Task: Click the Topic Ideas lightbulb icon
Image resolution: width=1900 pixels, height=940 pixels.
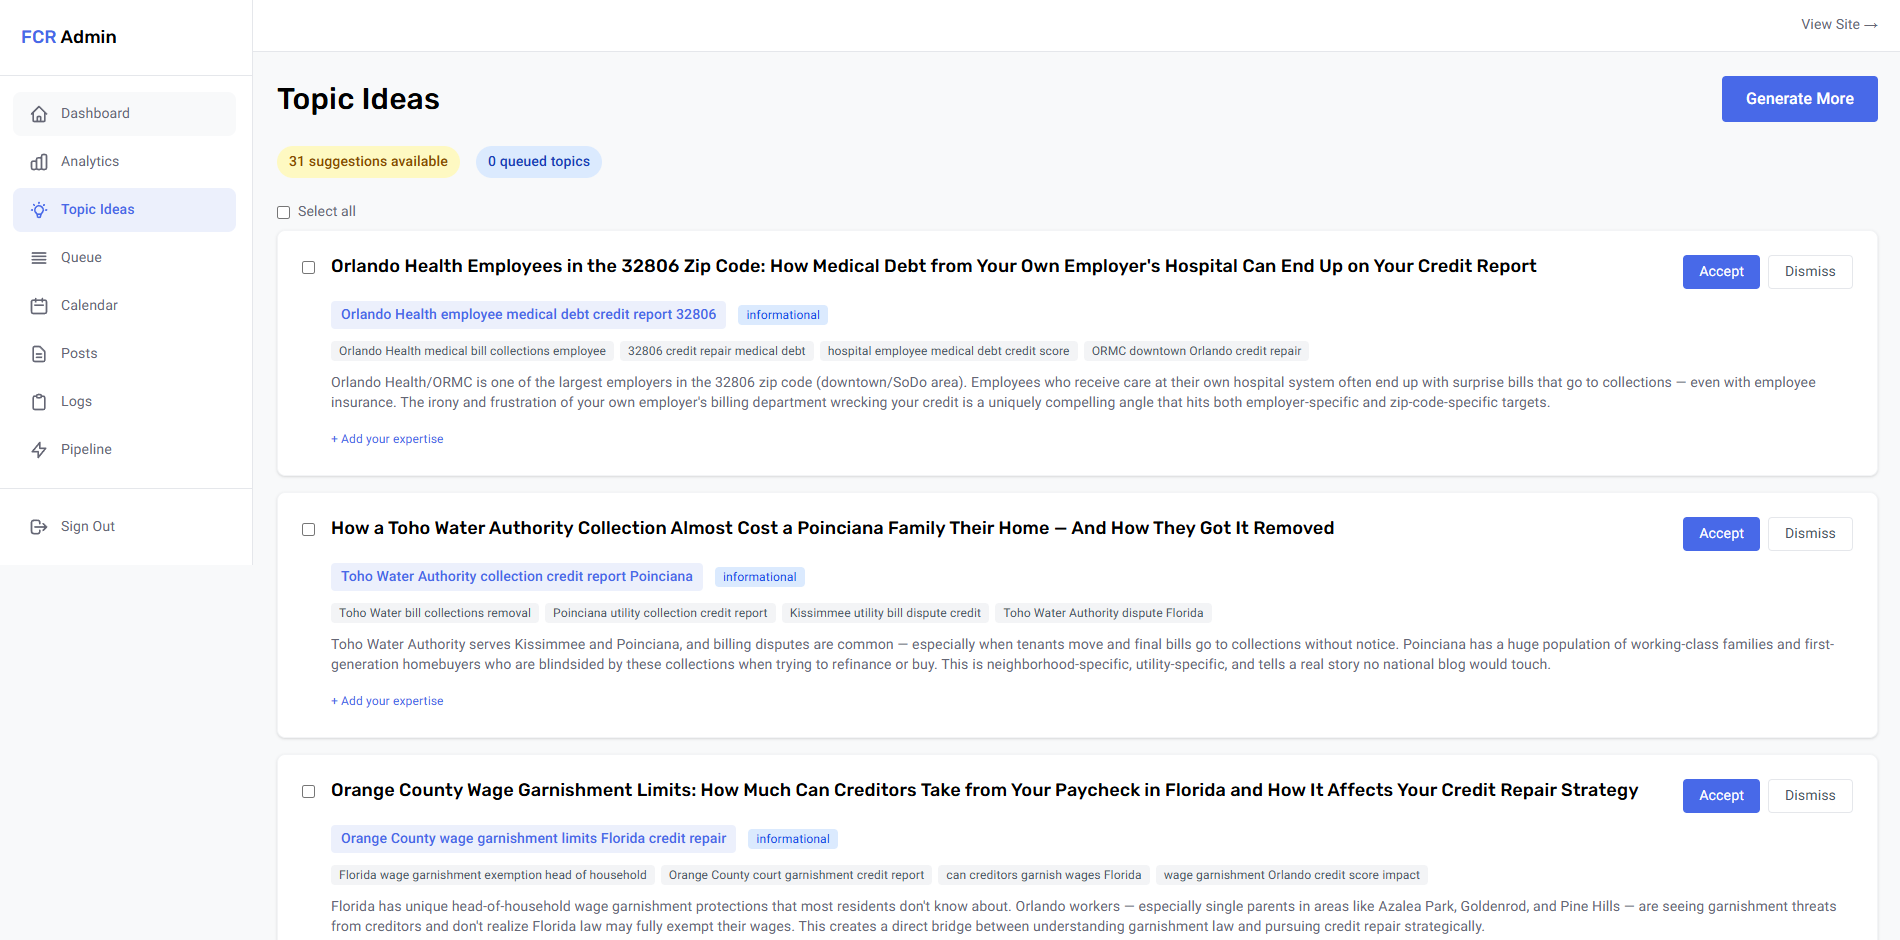Action: coord(39,210)
